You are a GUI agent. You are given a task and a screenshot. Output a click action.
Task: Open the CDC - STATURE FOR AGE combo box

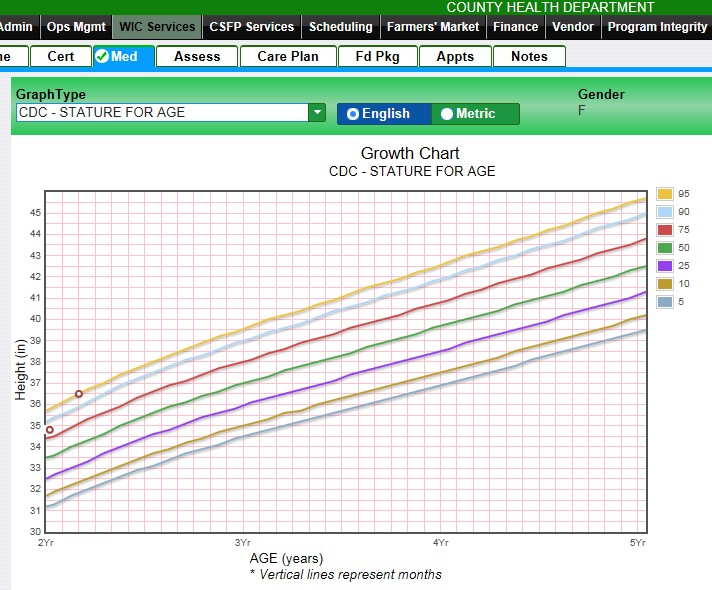[x=162, y=113]
